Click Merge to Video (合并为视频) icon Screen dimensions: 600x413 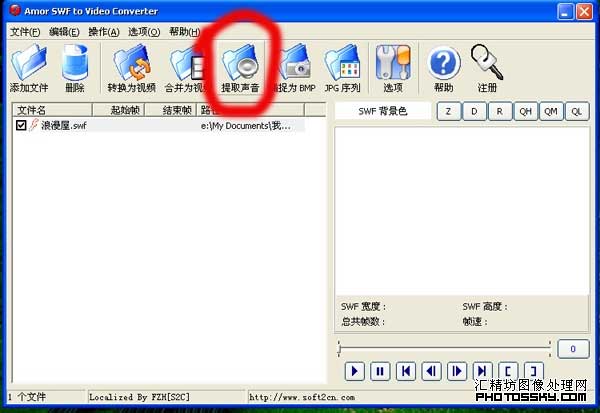pos(186,68)
